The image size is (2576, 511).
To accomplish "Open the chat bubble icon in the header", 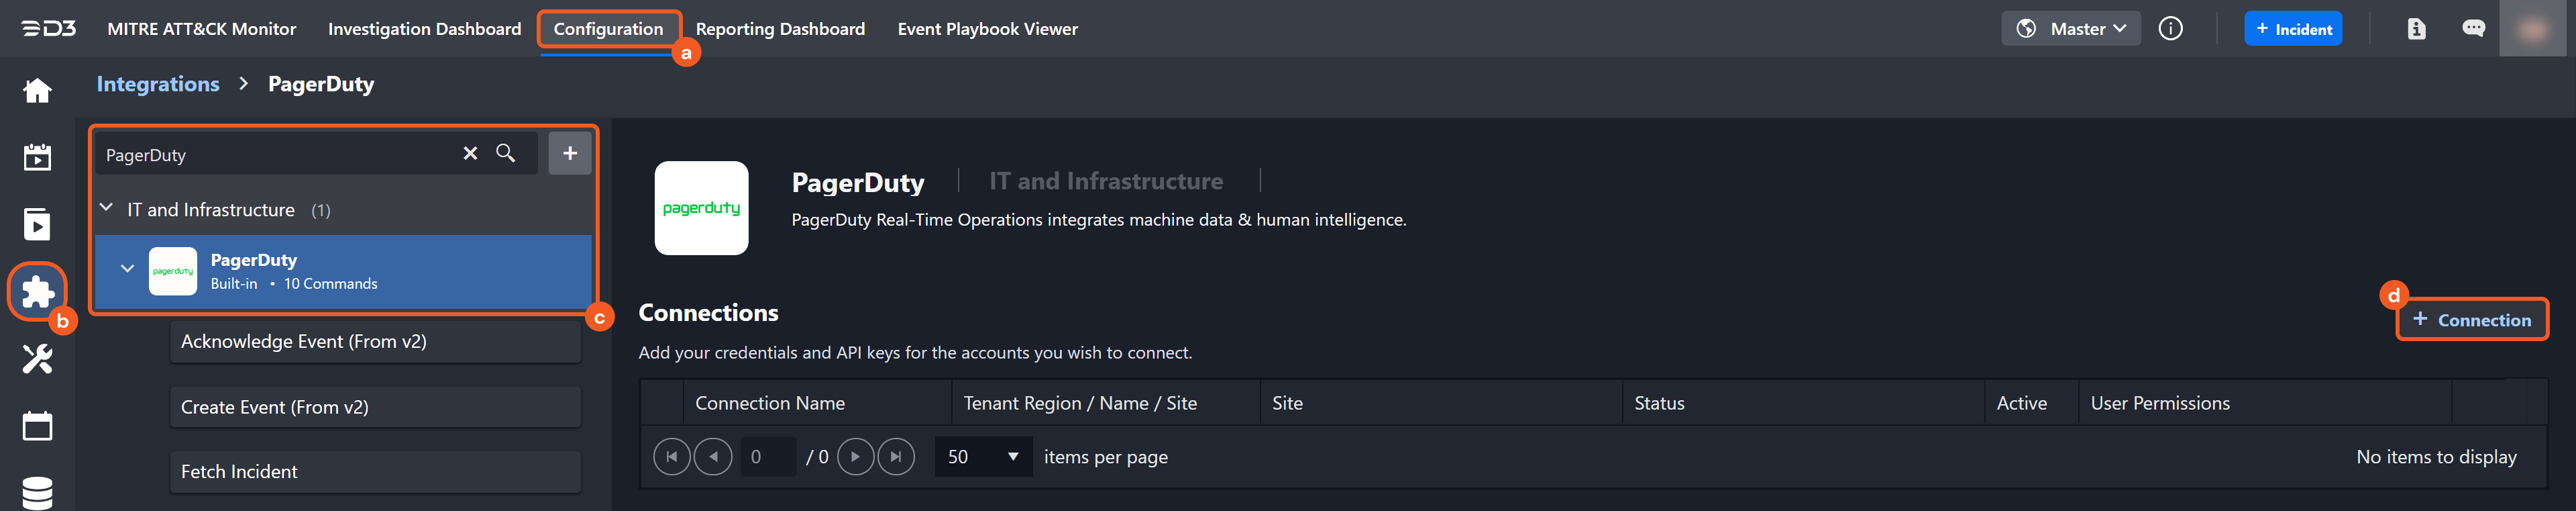I will [2473, 29].
